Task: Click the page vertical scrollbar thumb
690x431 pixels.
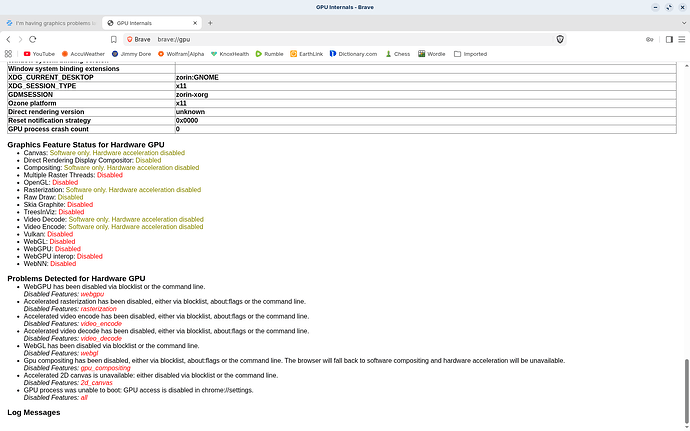Action: tap(686, 390)
